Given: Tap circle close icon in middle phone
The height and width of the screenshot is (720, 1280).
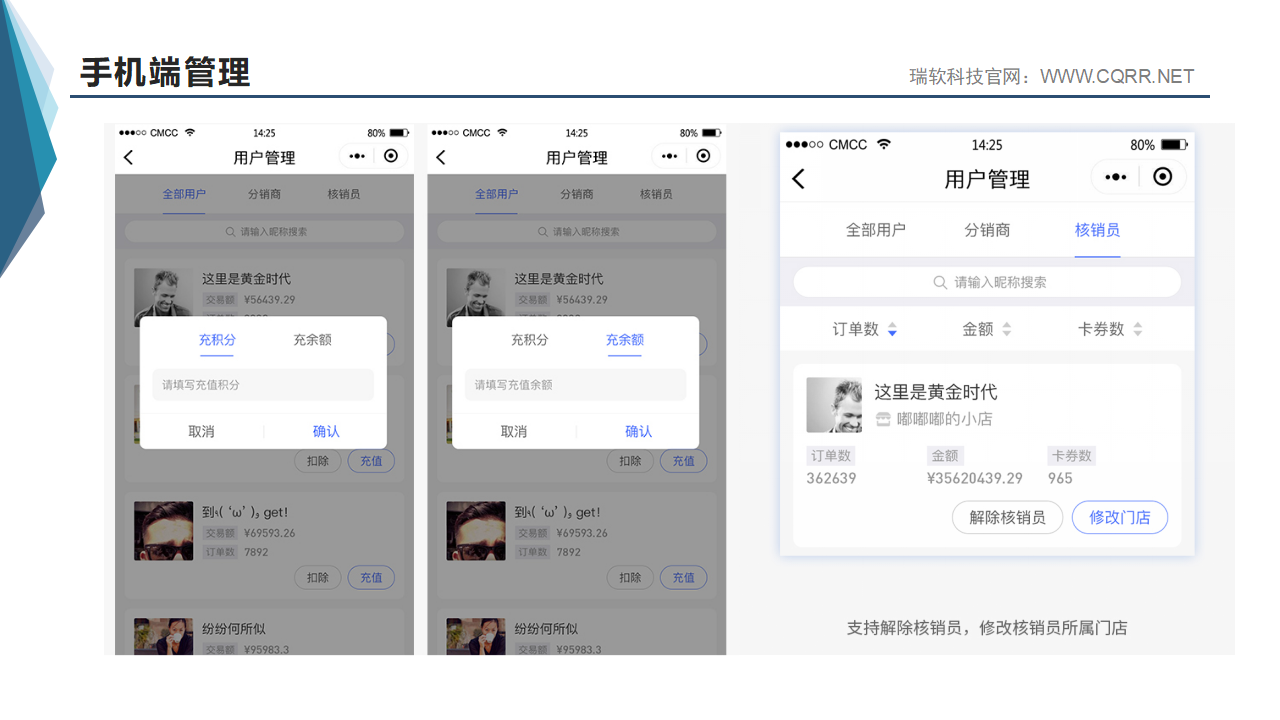Looking at the screenshot, I should point(704,156).
